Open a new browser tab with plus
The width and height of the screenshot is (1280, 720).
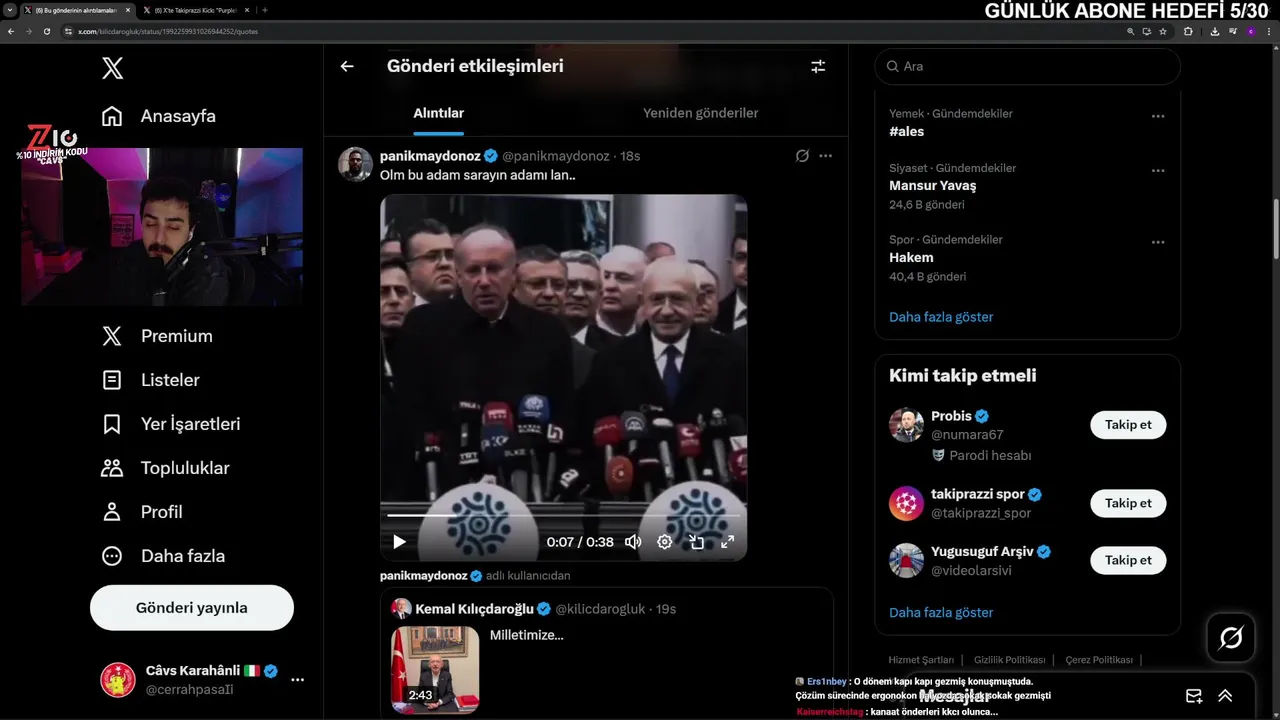(x=265, y=10)
